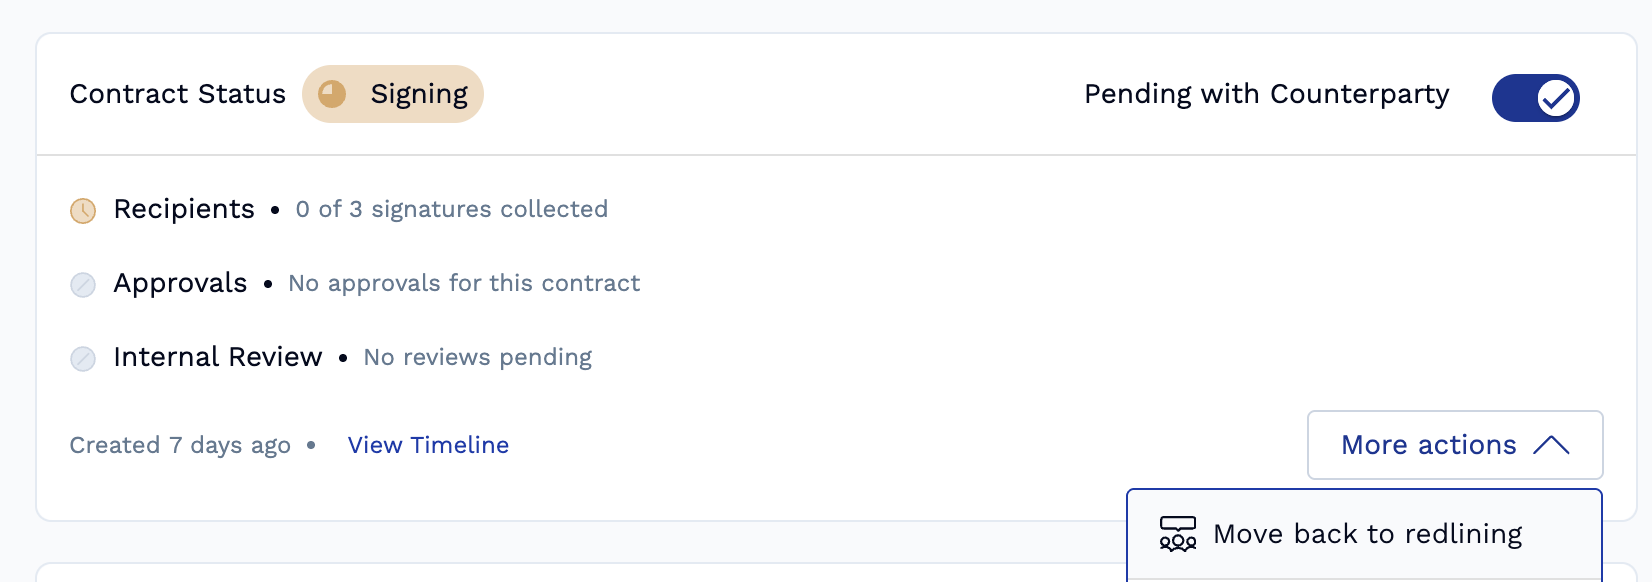Click the Signing status pie icon
Viewport: 1652px width, 582px height.
tap(332, 94)
